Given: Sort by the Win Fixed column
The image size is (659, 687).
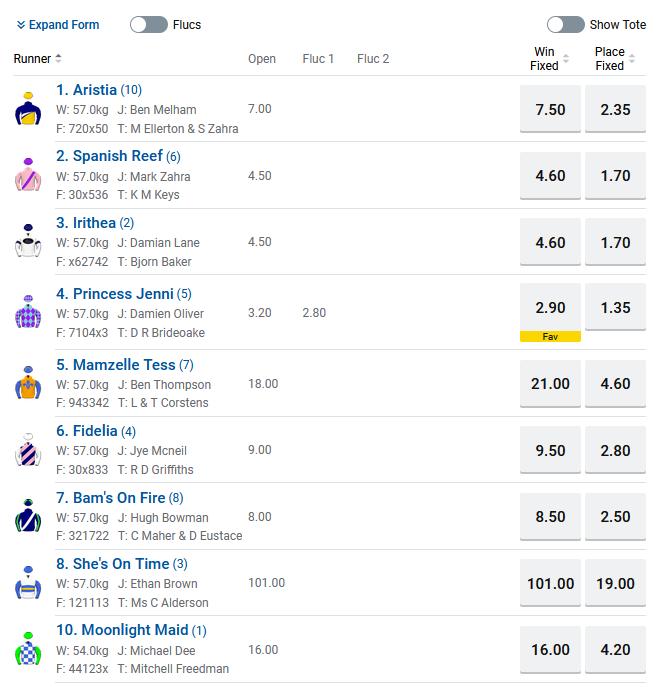Looking at the screenshot, I should click(566, 59).
